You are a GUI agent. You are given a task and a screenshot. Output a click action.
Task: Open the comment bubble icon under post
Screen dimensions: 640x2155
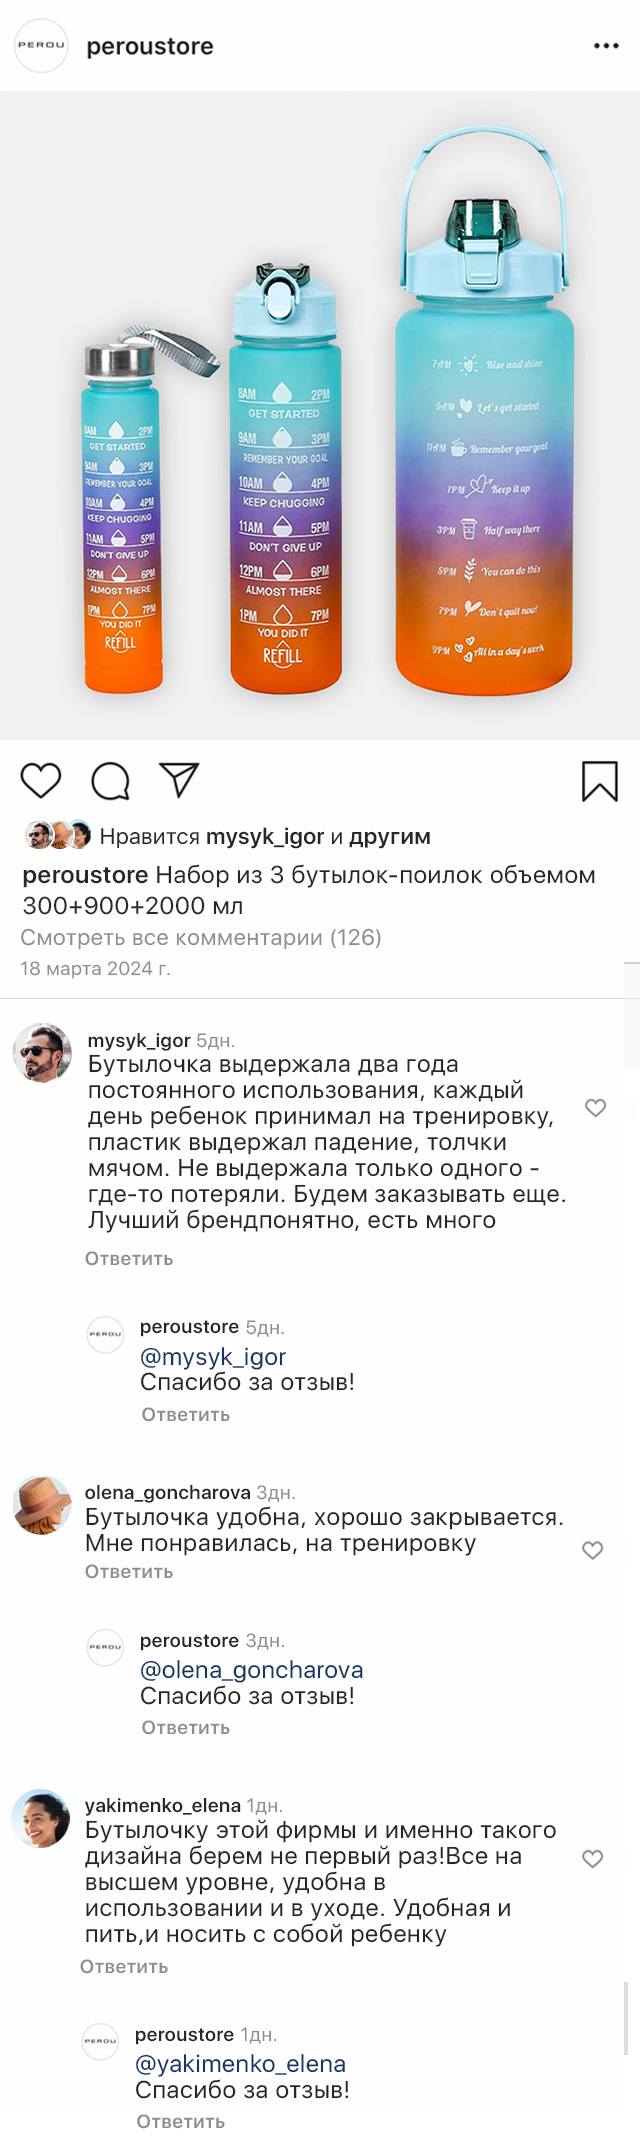click(110, 781)
